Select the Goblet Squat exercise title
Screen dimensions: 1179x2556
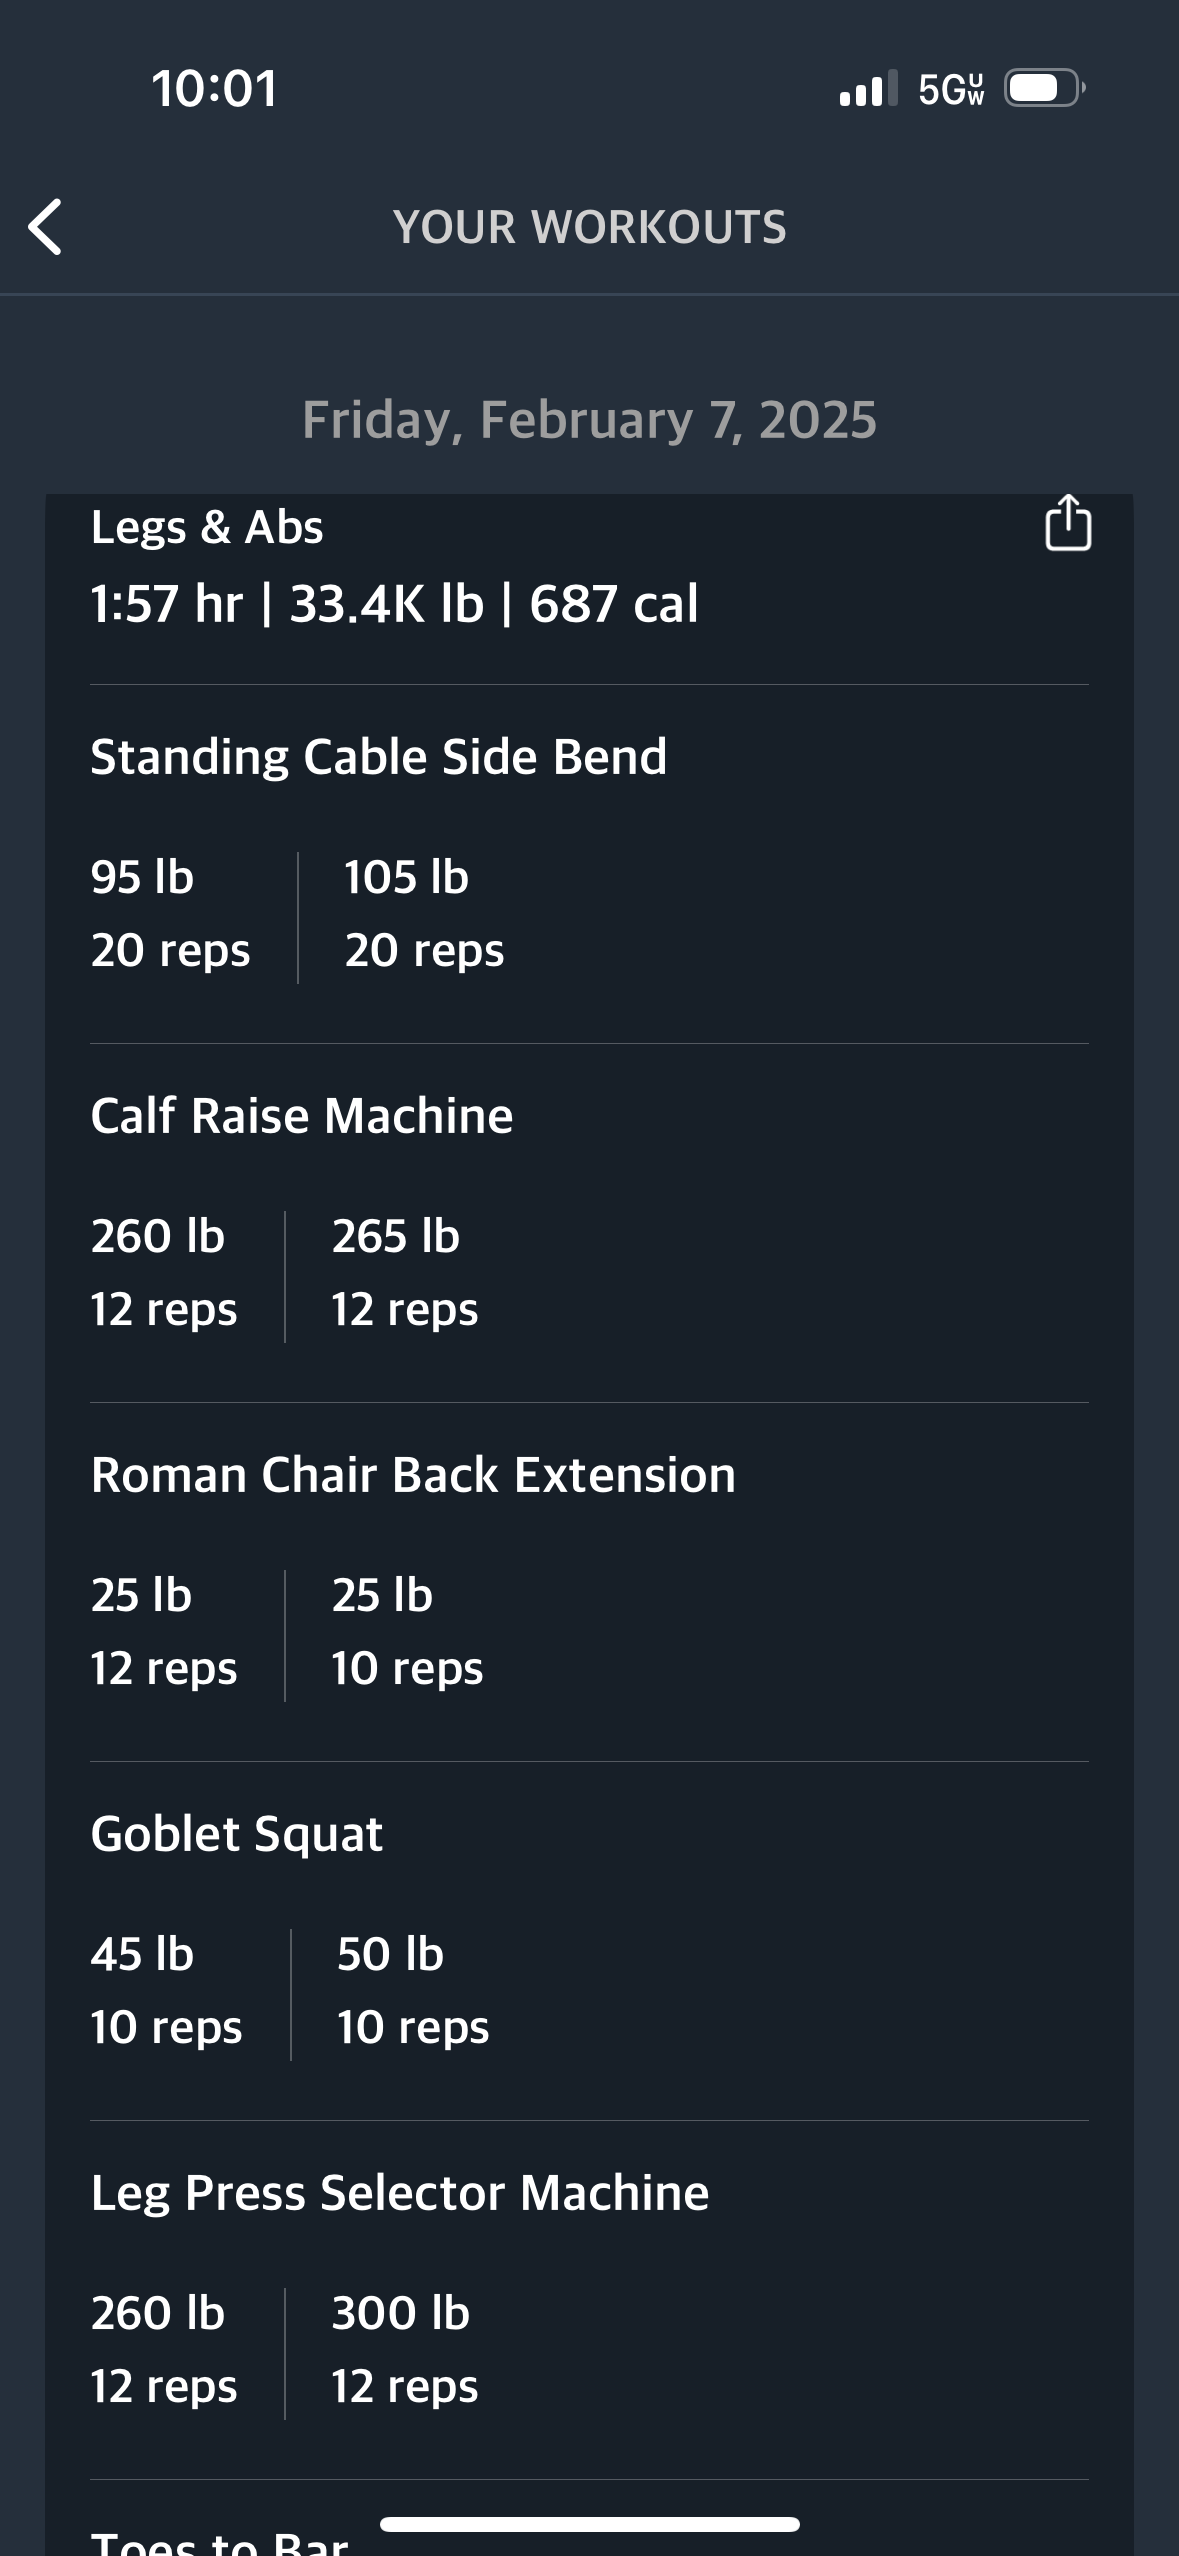pyautogui.click(x=236, y=1834)
